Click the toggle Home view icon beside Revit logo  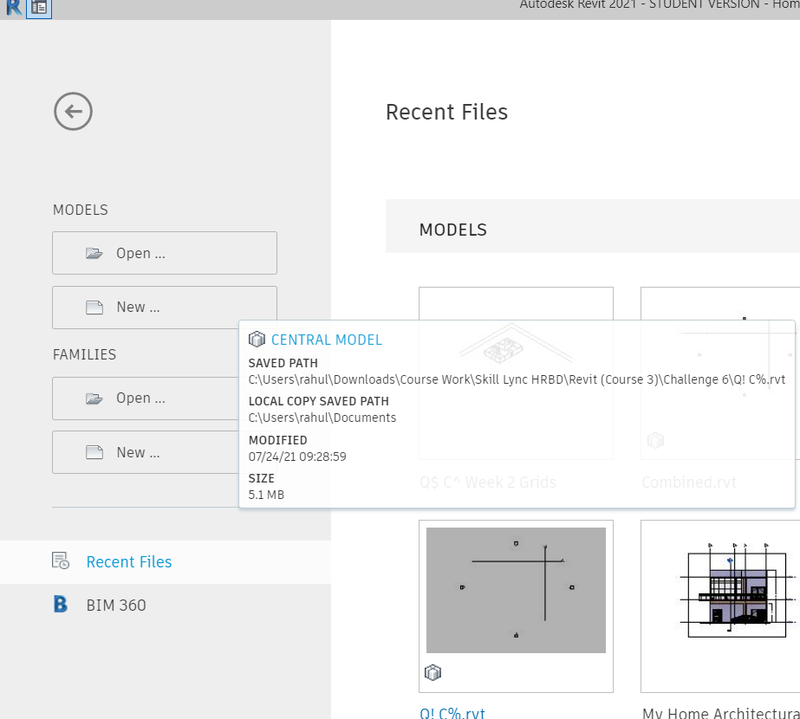click(38, 9)
